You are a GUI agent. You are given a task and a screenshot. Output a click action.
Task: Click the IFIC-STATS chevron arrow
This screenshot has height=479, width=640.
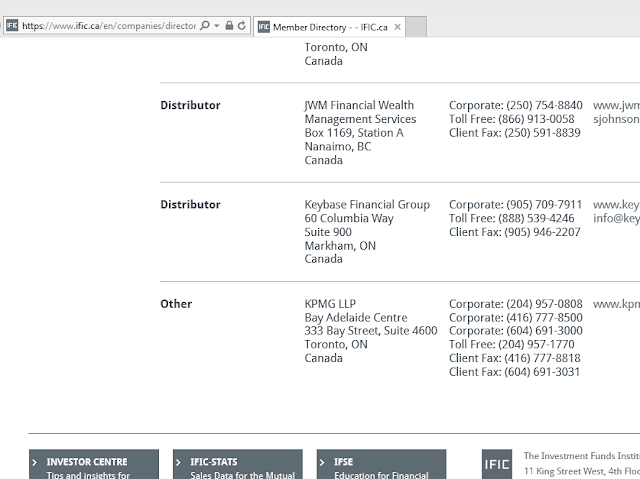[x=178, y=462]
